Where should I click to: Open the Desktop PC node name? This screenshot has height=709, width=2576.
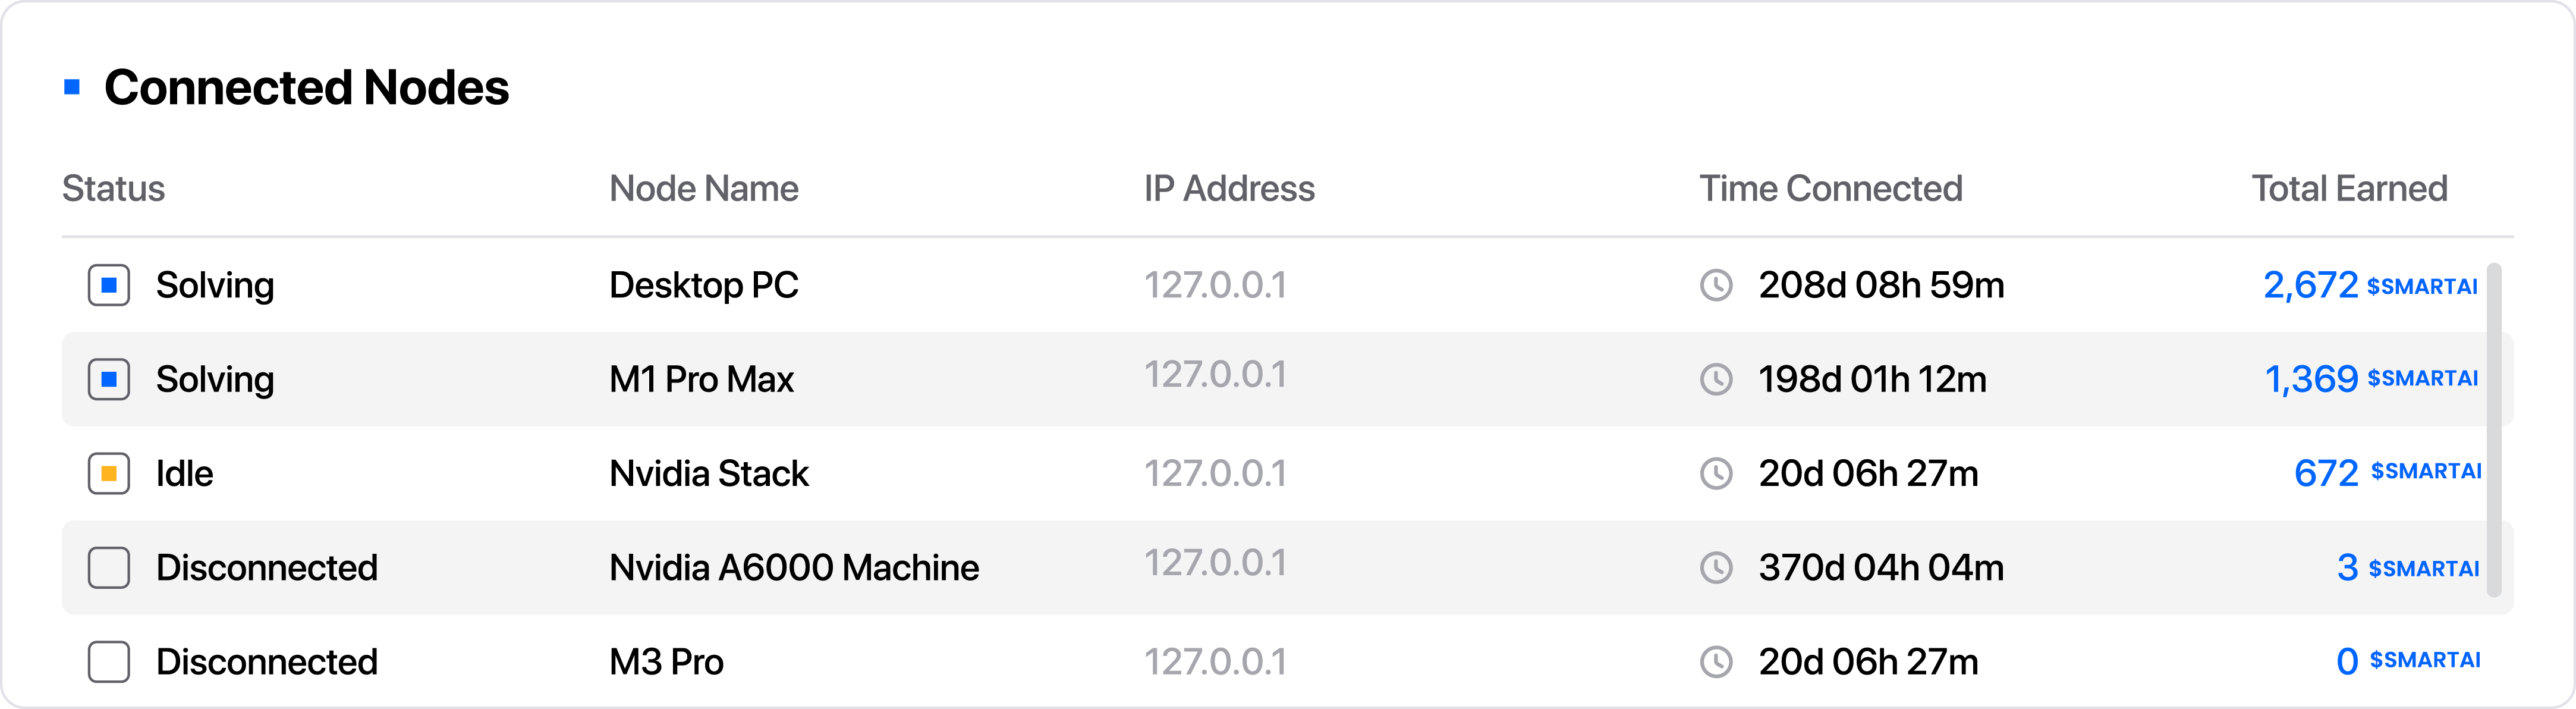(x=704, y=285)
